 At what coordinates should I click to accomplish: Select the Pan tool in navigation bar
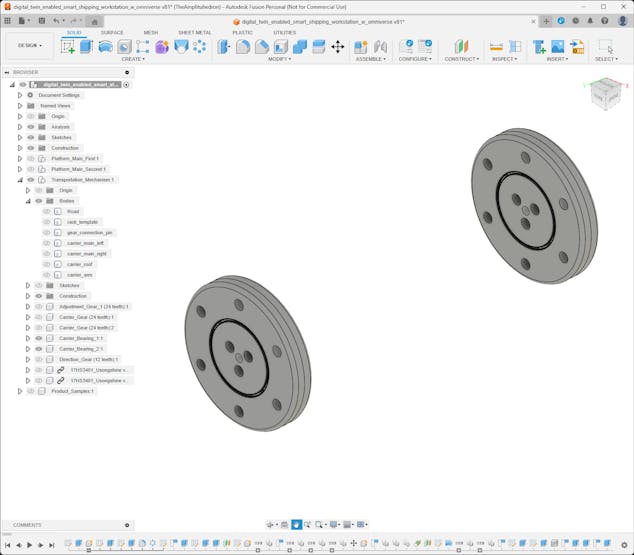pyautogui.click(x=296, y=524)
